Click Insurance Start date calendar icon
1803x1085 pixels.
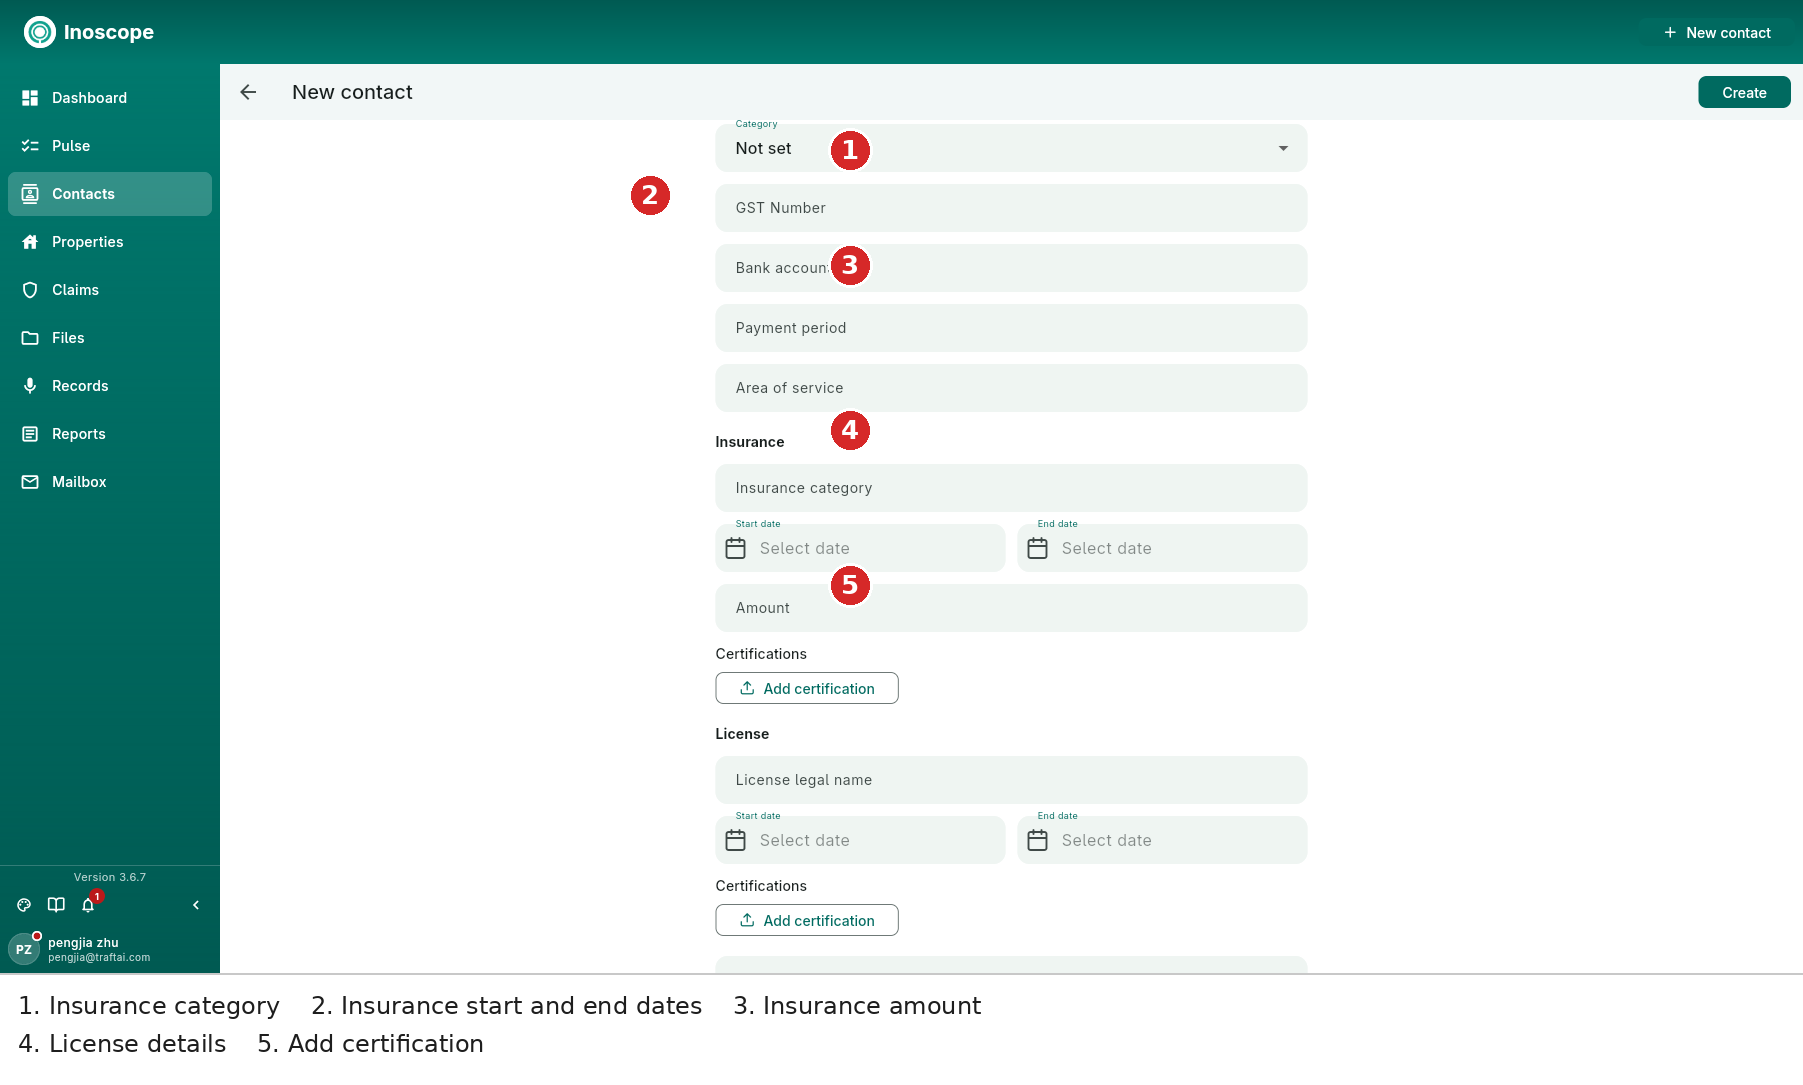click(736, 548)
